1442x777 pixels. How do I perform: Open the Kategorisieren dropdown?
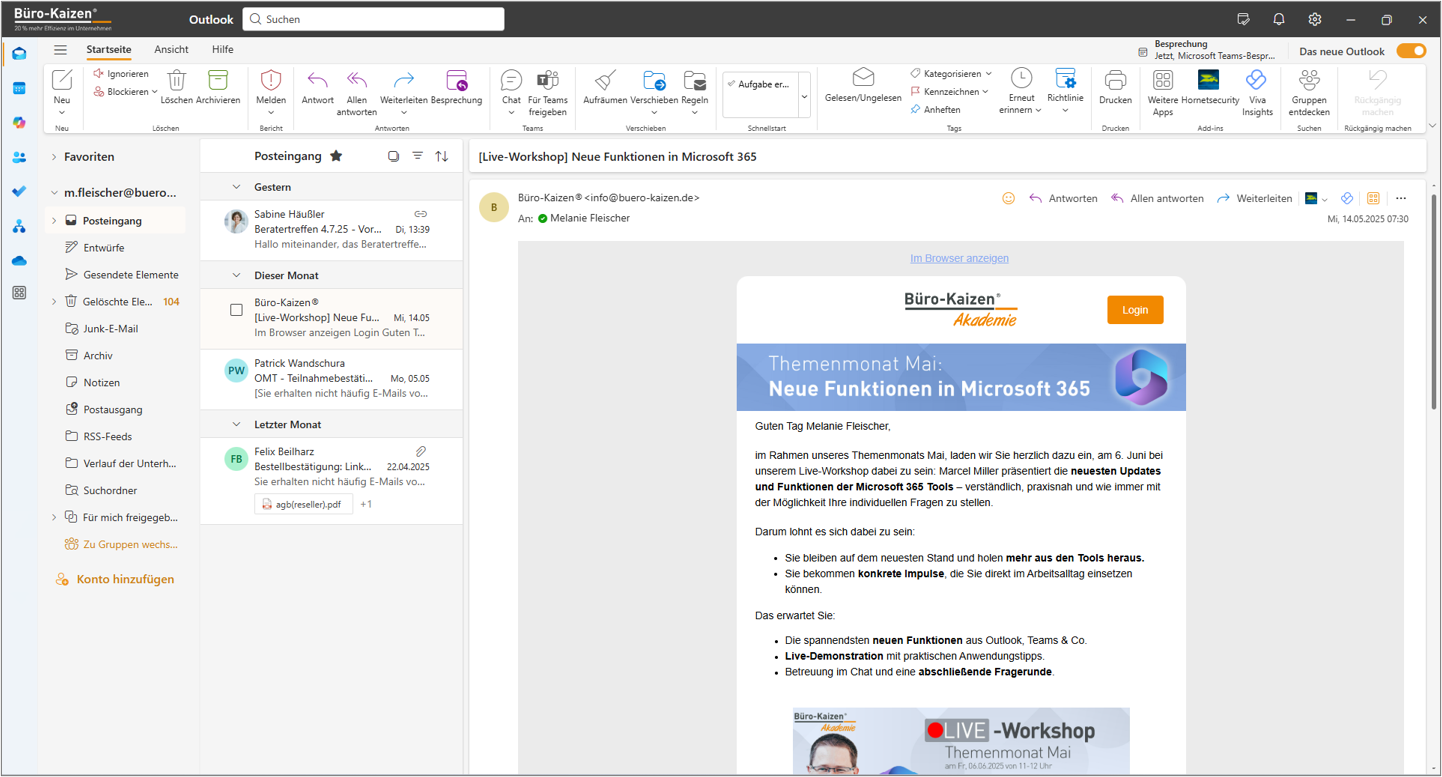[x=989, y=74]
